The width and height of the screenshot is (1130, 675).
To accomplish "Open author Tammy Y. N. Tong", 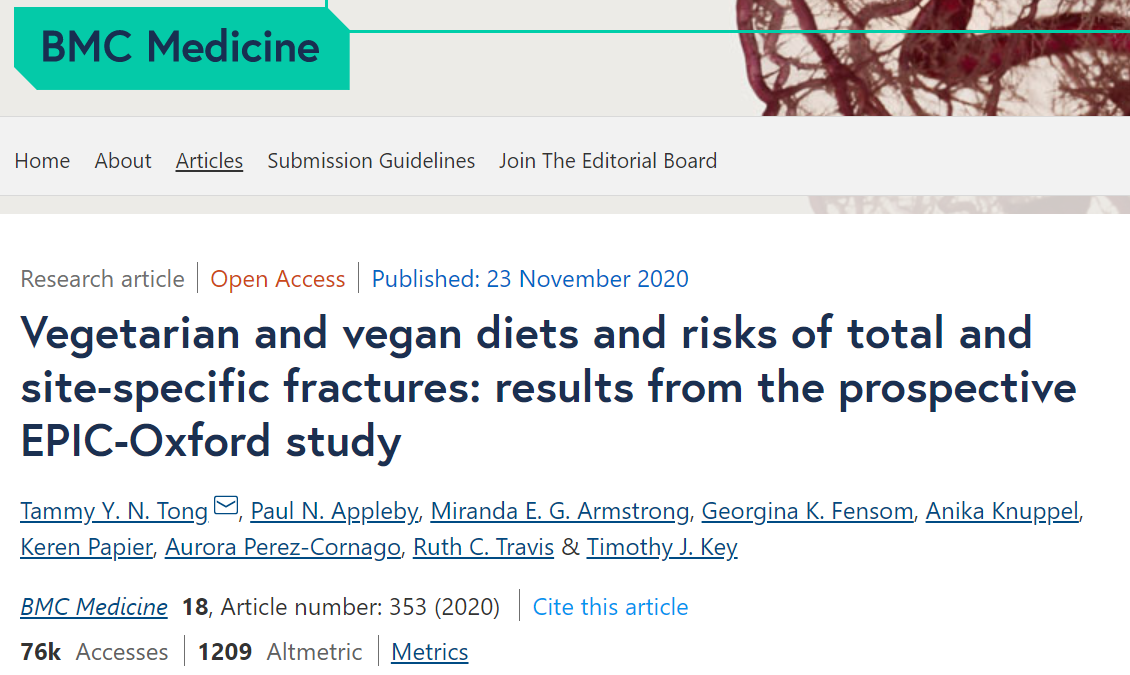I will coord(114,511).
